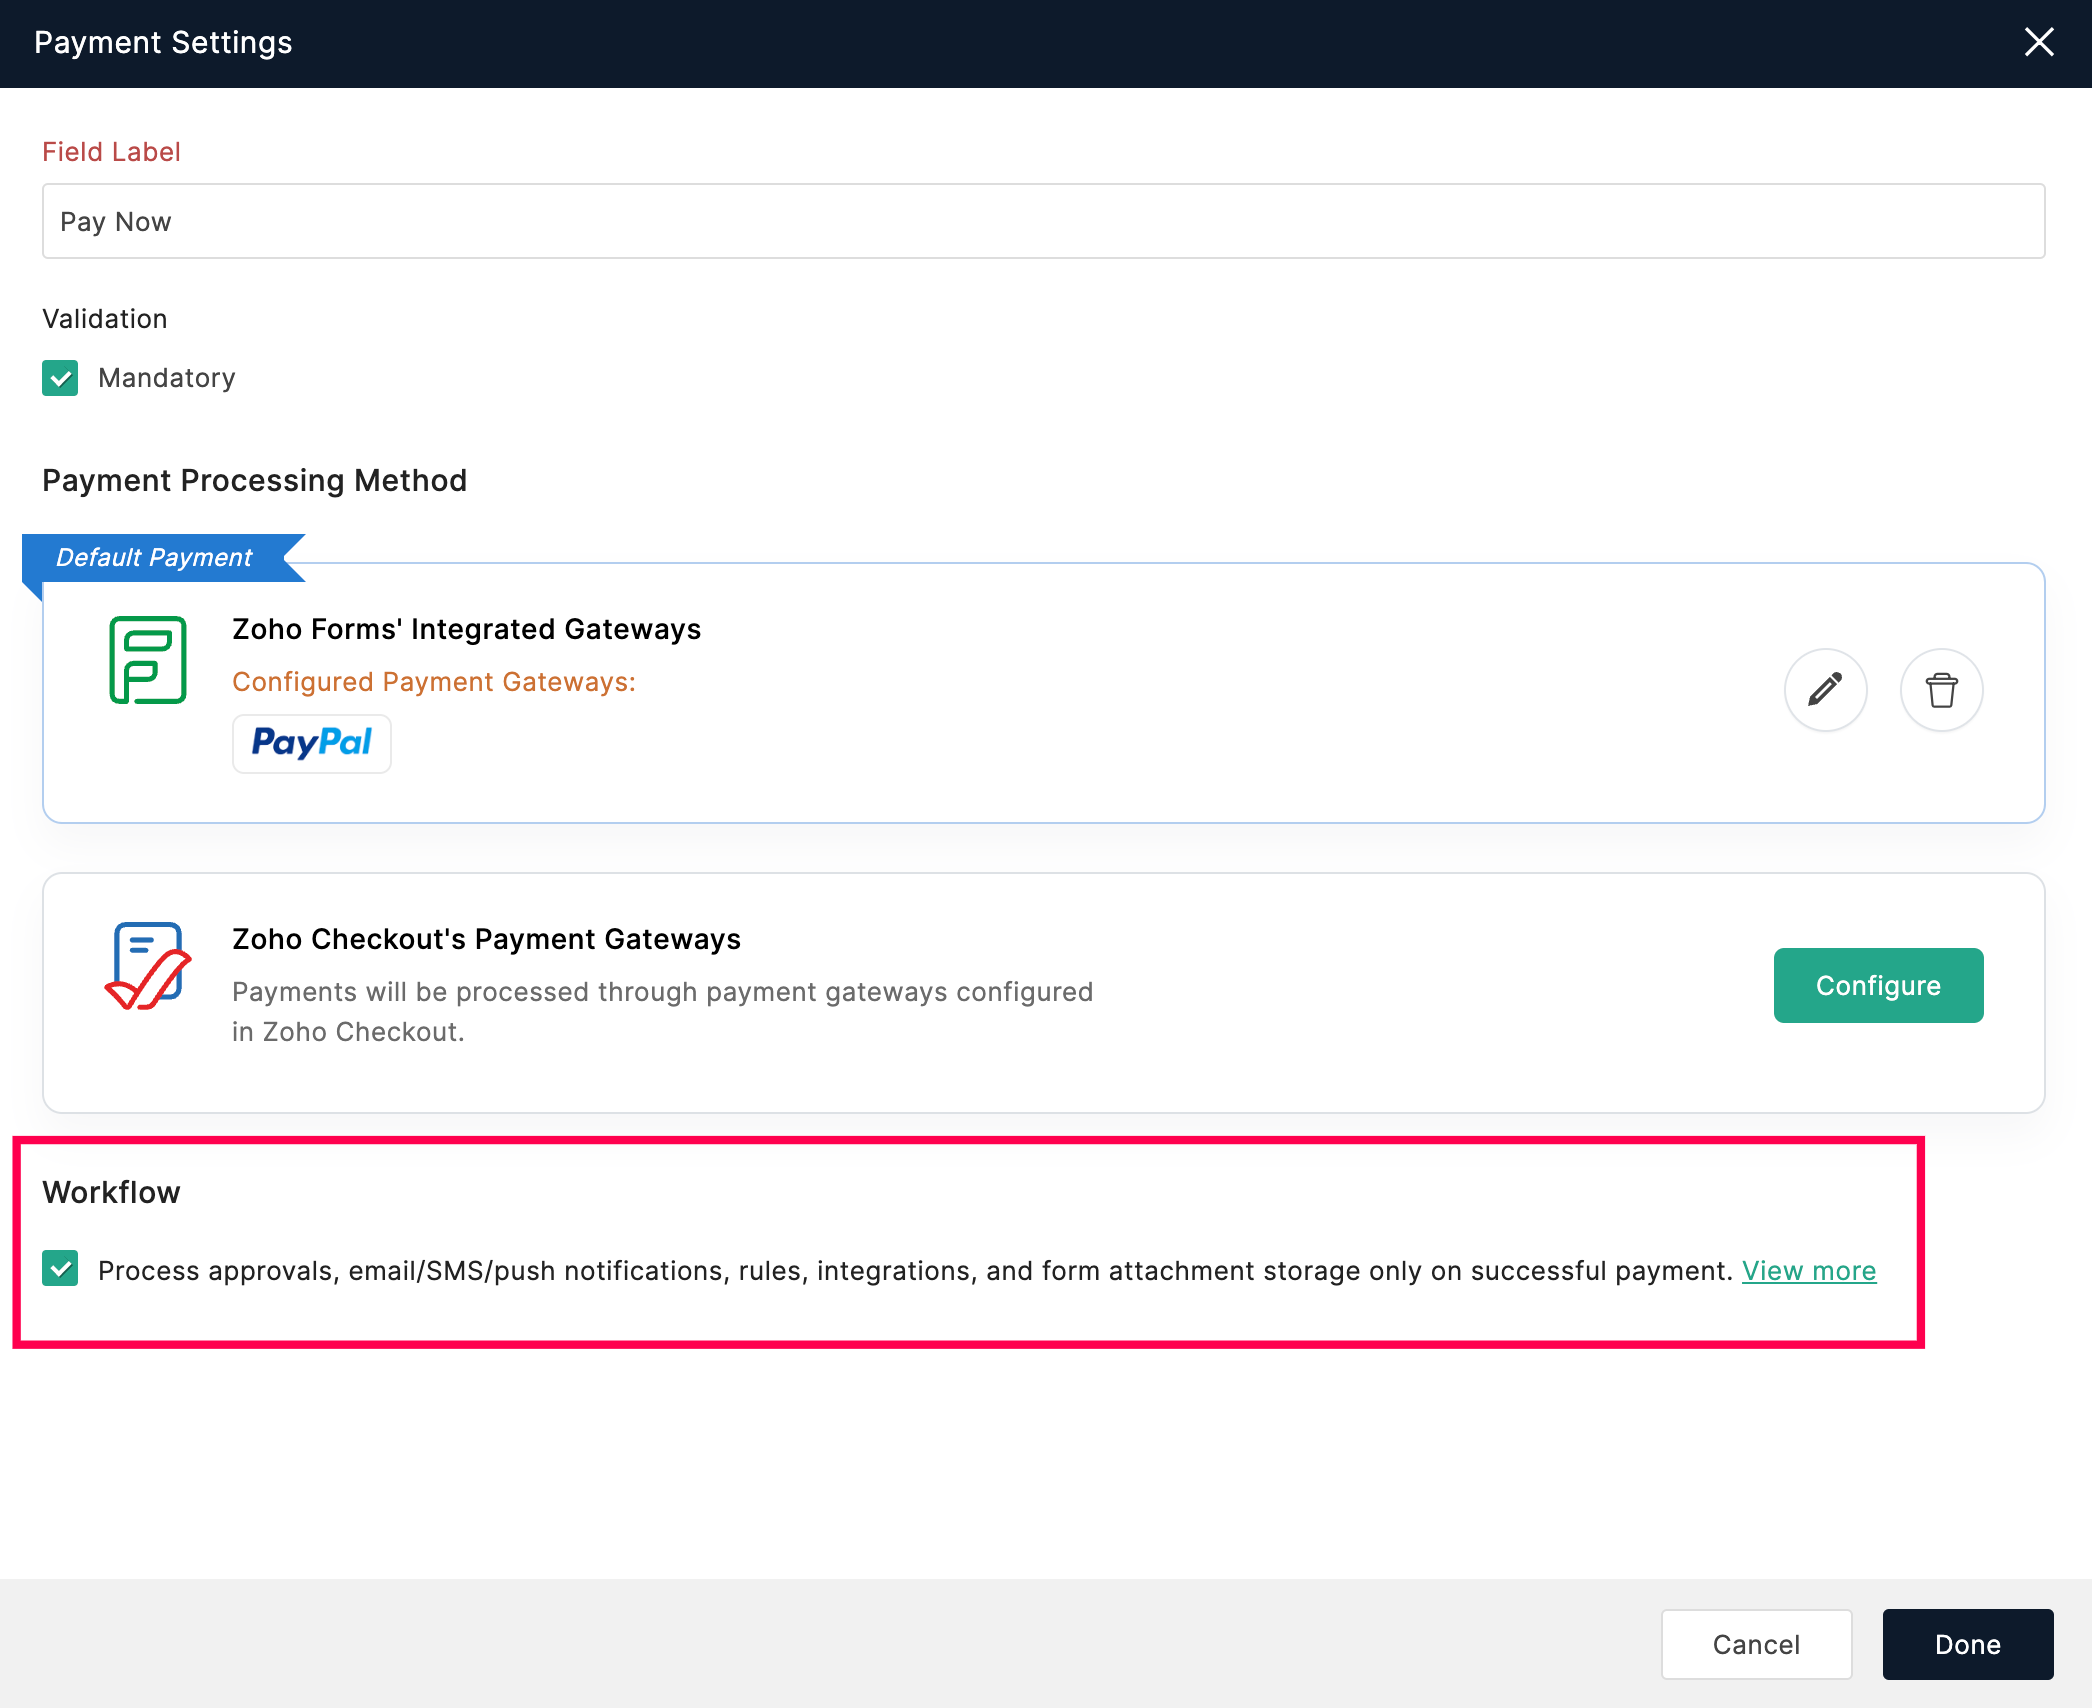
Task: Click the Zoho Checkout's Payment Gateways title
Action: pyautogui.click(x=486, y=939)
